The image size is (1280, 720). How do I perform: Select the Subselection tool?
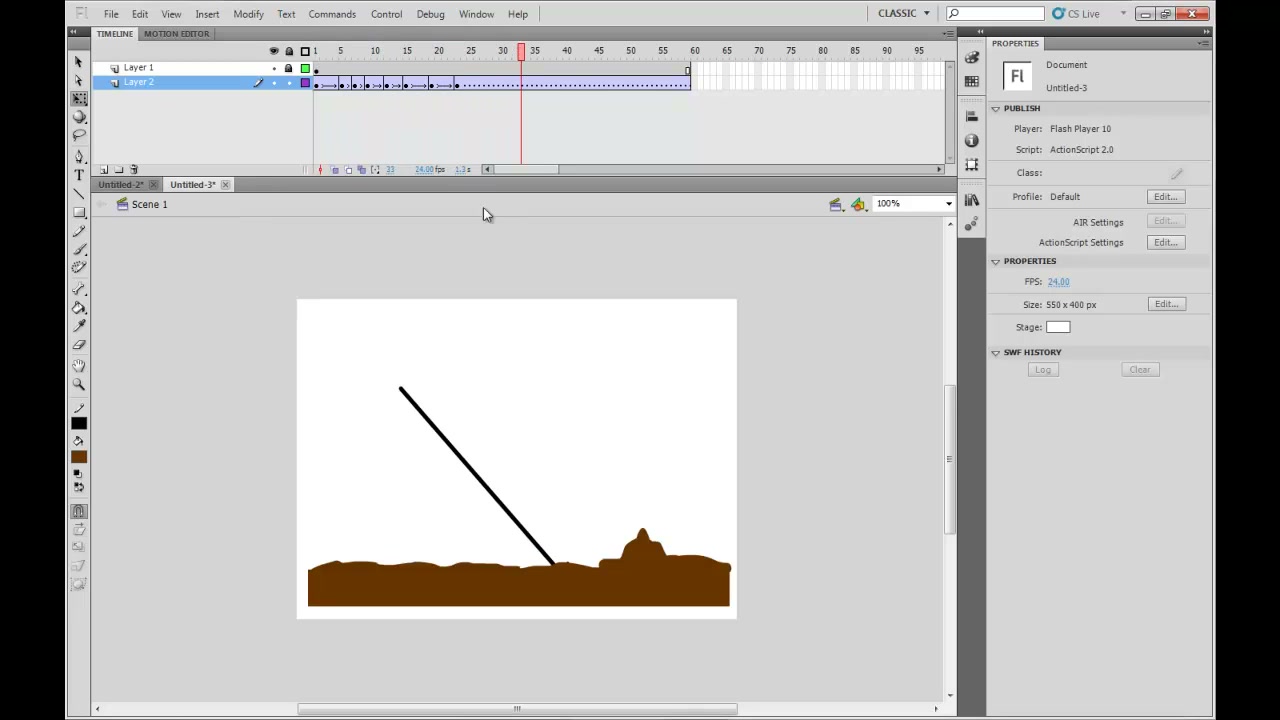pyautogui.click(x=79, y=81)
